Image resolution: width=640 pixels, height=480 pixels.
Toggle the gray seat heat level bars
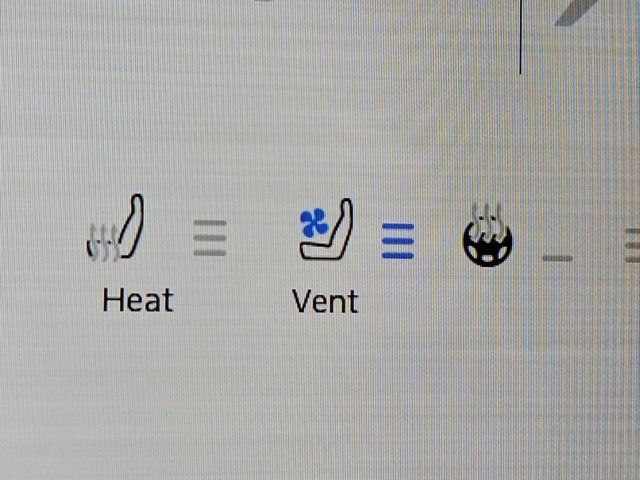click(210, 238)
